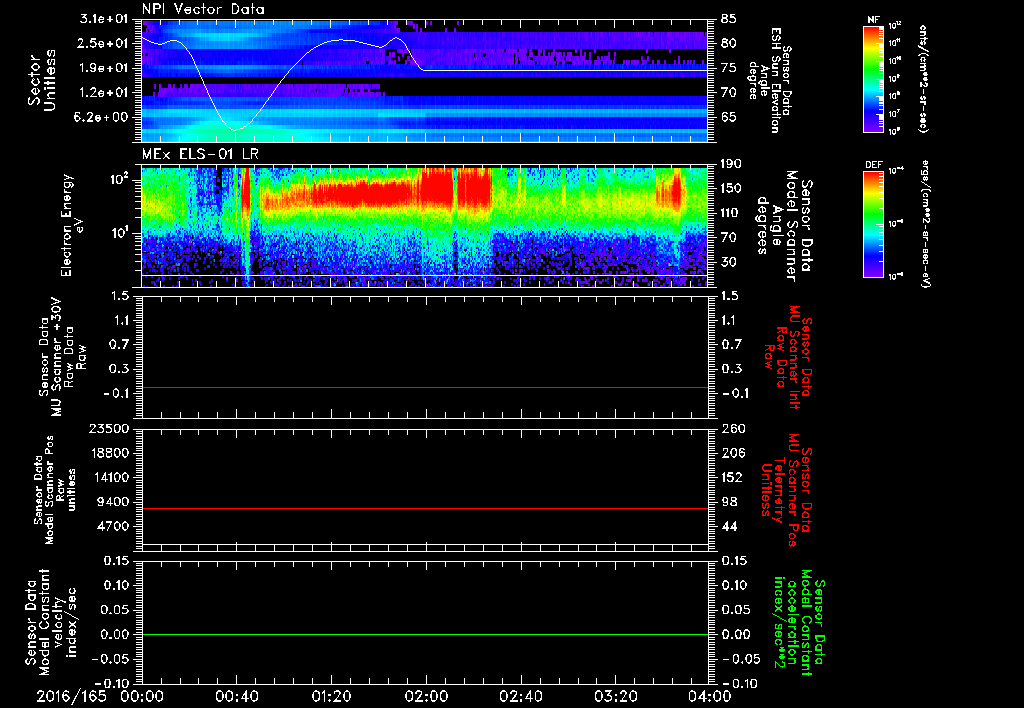This screenshot has height=708, width=1024.
Task: Click the green constant velocity line
Action: point(425,634)
